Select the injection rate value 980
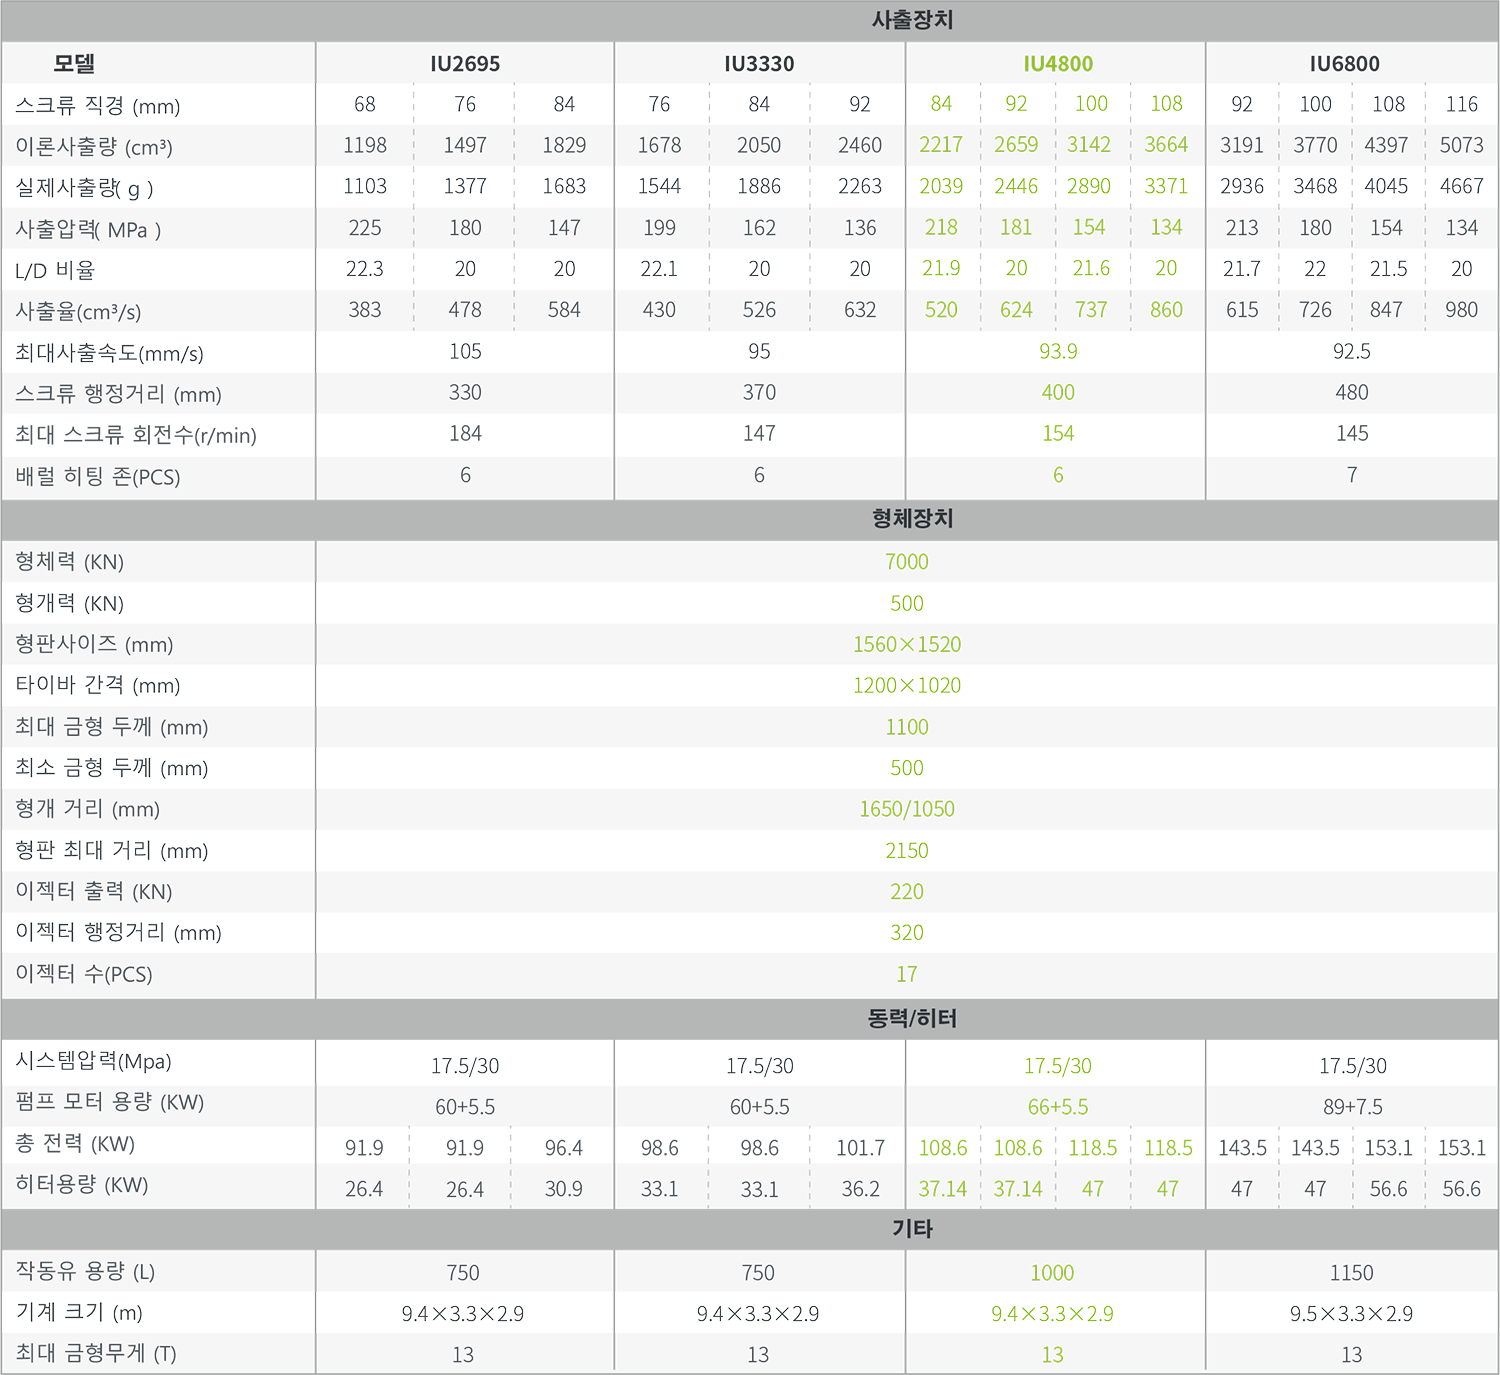The height and width of the screenshot is (1375, 1500). pos(1461,310)
